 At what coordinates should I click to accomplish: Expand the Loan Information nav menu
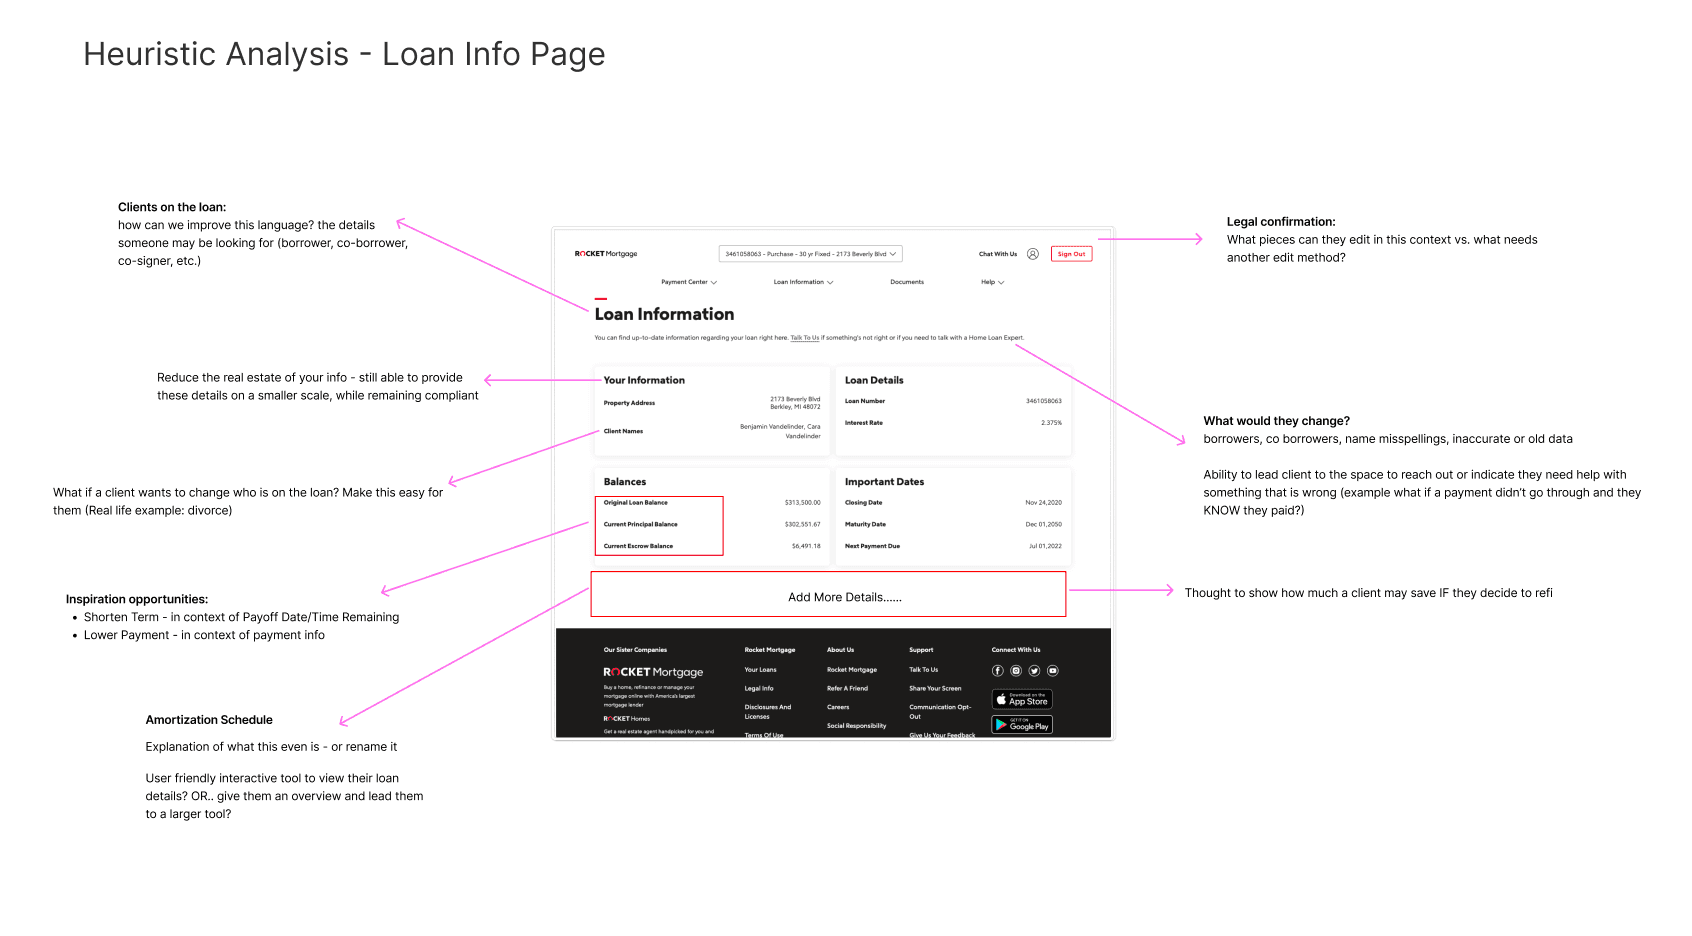(x=803, y=282)
